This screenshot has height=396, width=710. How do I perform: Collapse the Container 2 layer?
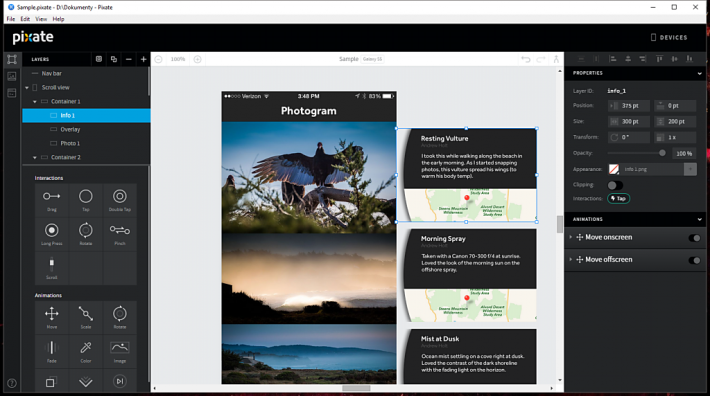[x=35, y=157]
